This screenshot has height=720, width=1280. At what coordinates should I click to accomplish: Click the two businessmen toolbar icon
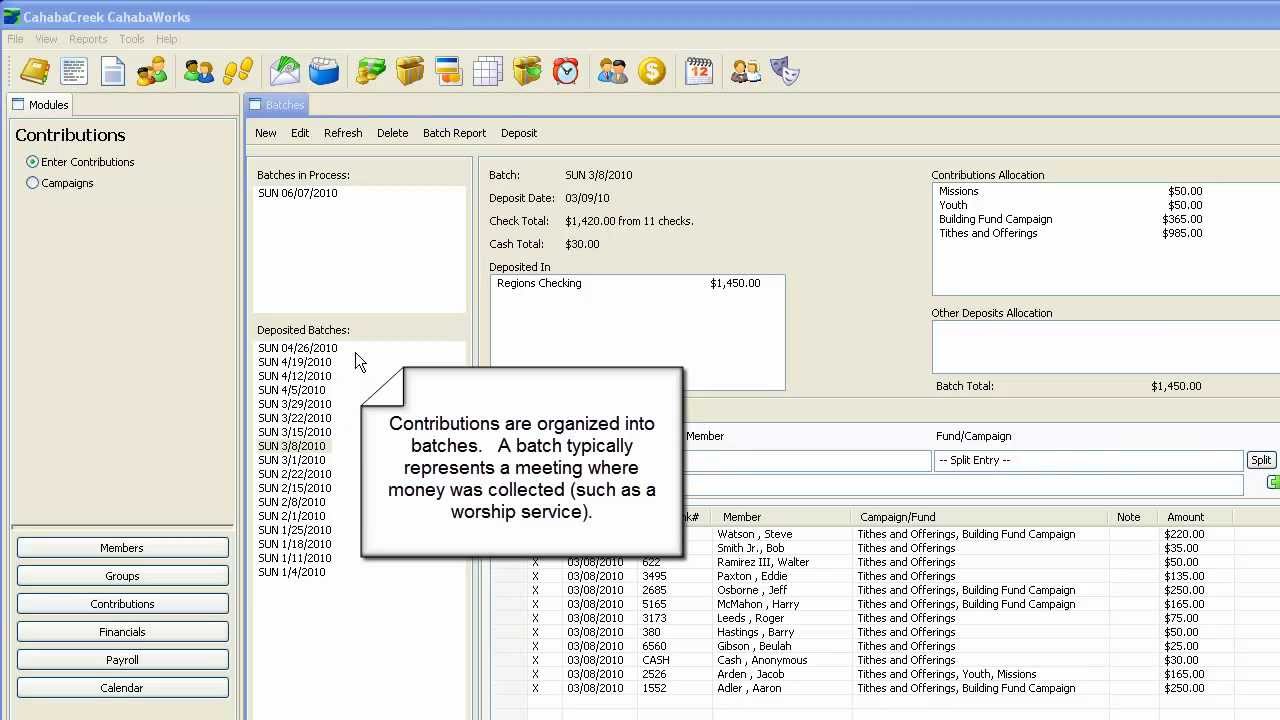(x=613, y=71)
